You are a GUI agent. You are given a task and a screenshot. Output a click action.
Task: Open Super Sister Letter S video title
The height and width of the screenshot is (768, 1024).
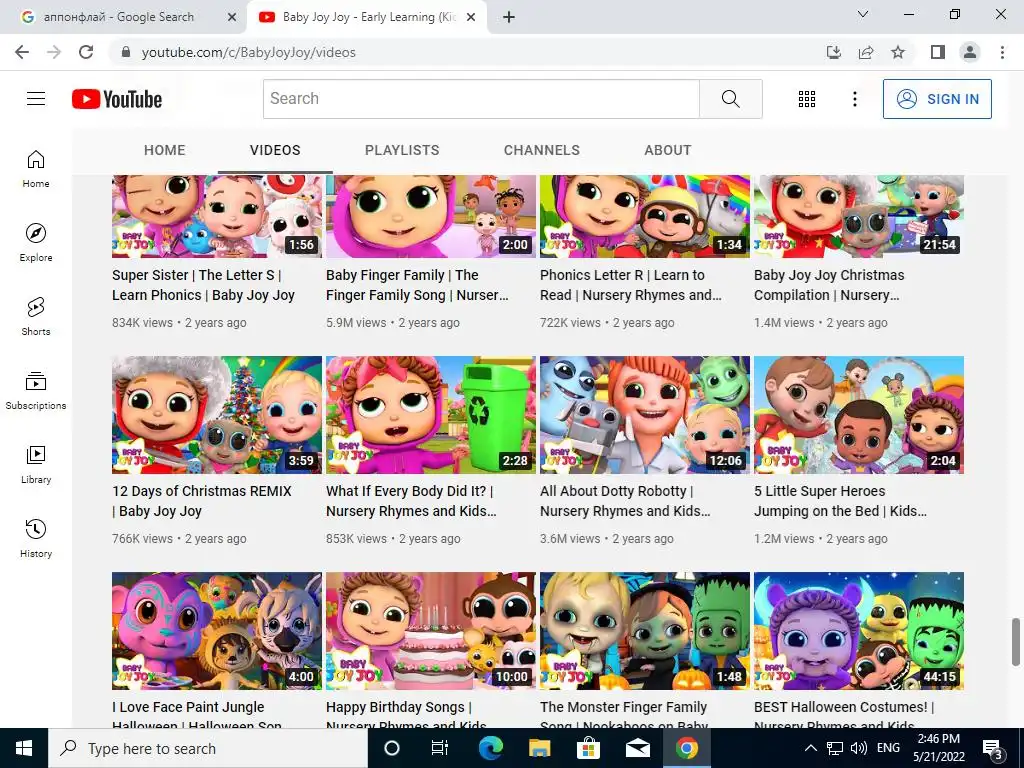tap(203, 285)
